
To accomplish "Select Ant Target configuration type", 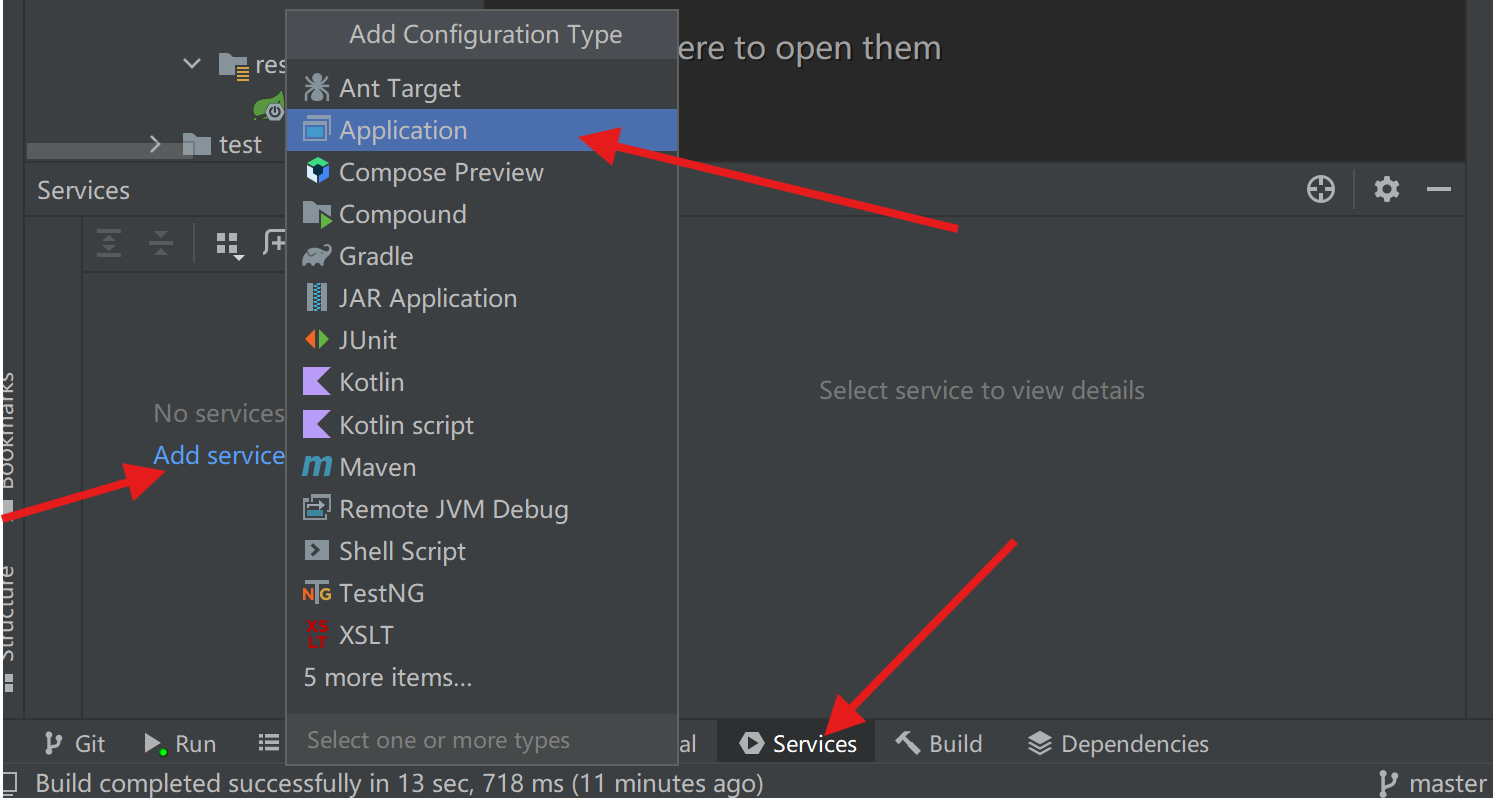I will (x=482, y=88).
